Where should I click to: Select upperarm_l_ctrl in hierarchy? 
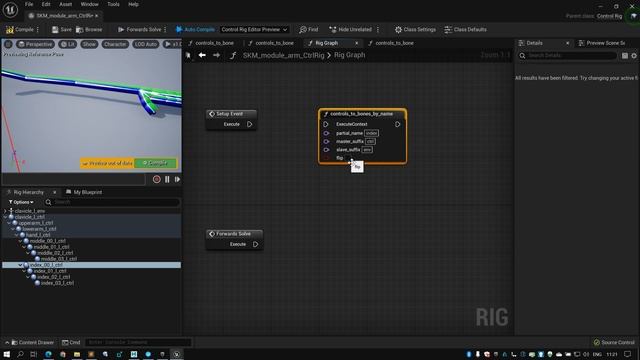click(36, 223)
